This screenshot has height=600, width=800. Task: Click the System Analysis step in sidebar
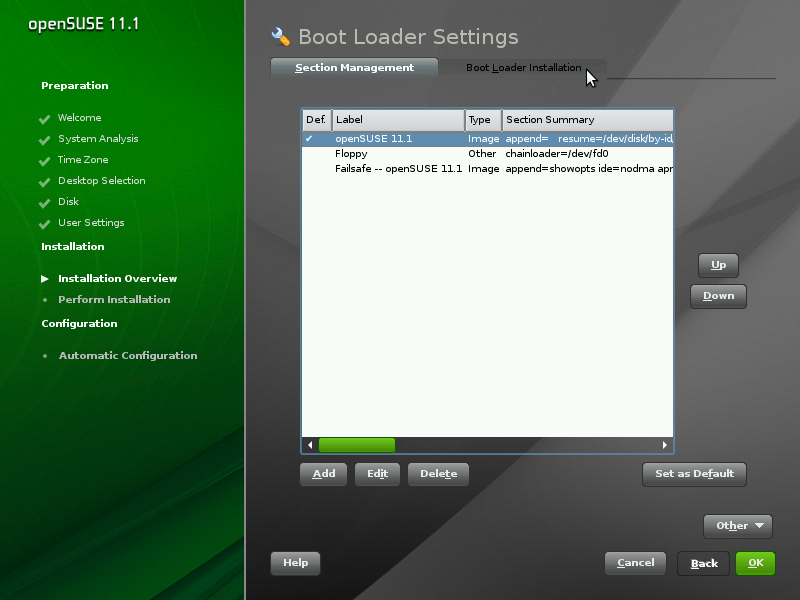pos(98,139)
